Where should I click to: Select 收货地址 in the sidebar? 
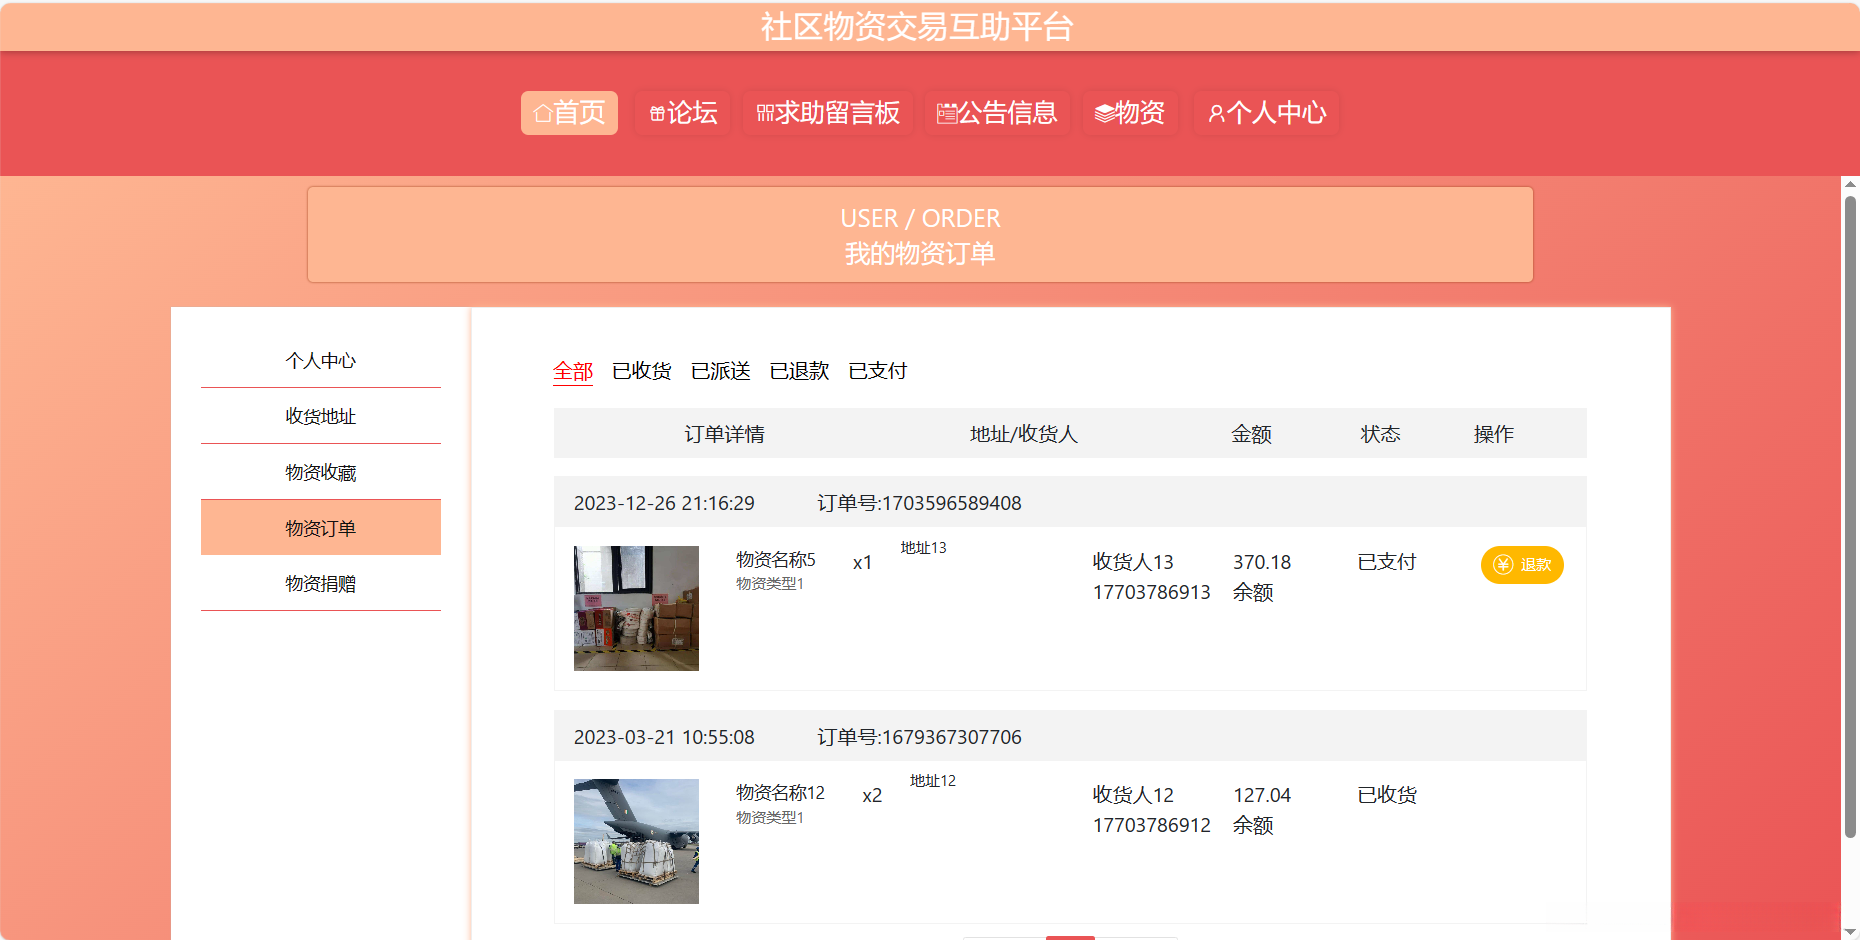321,416
